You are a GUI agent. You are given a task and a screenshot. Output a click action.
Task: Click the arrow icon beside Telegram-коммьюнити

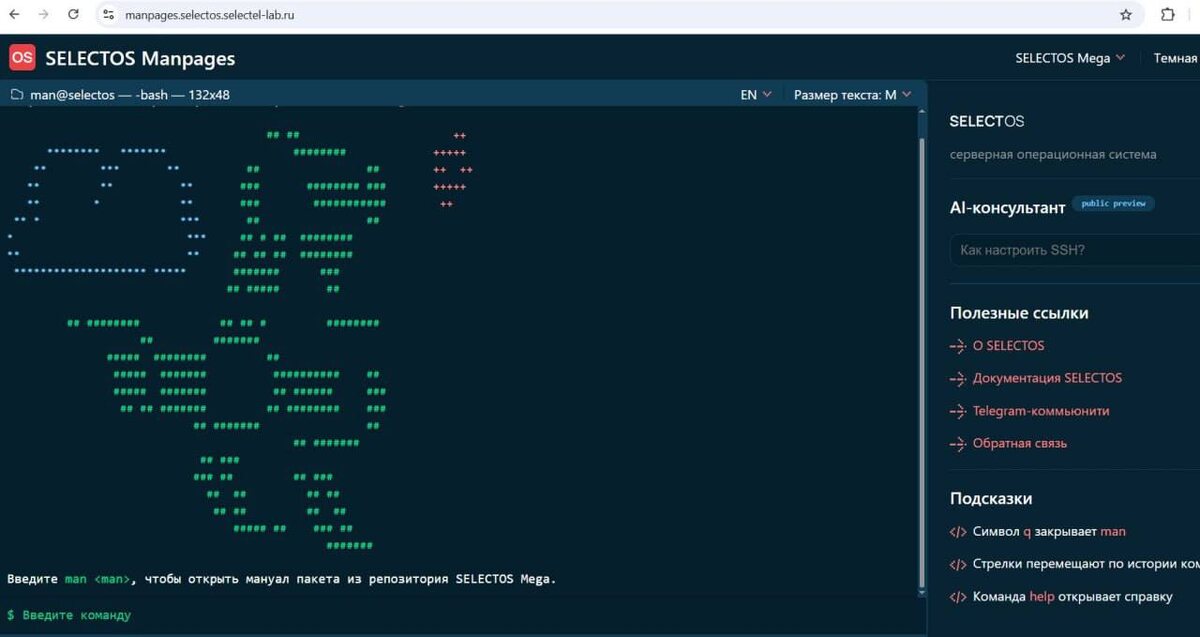(957, 411)
